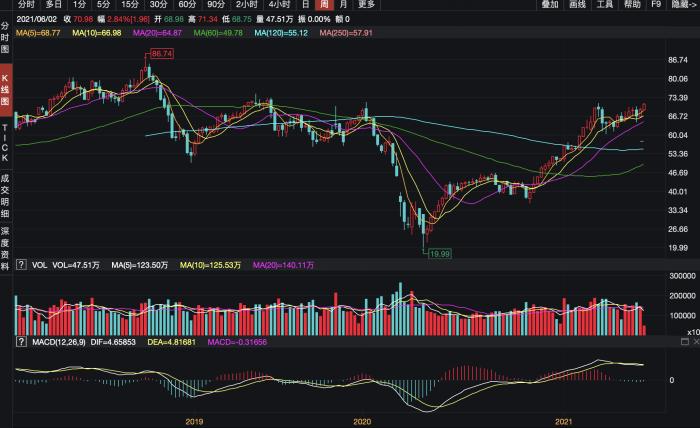700x428 pixels.
Task: Click the 画线 draw line button
Action: pos(577,5)
